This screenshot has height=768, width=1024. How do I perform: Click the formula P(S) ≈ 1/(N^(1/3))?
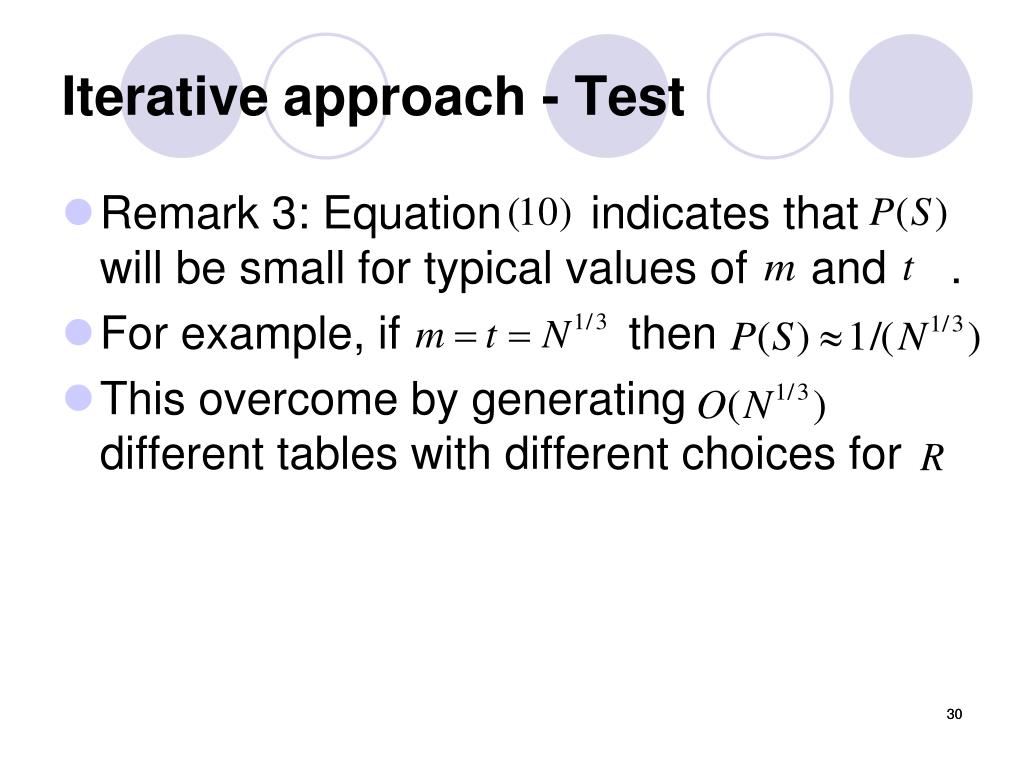[855, 336]
